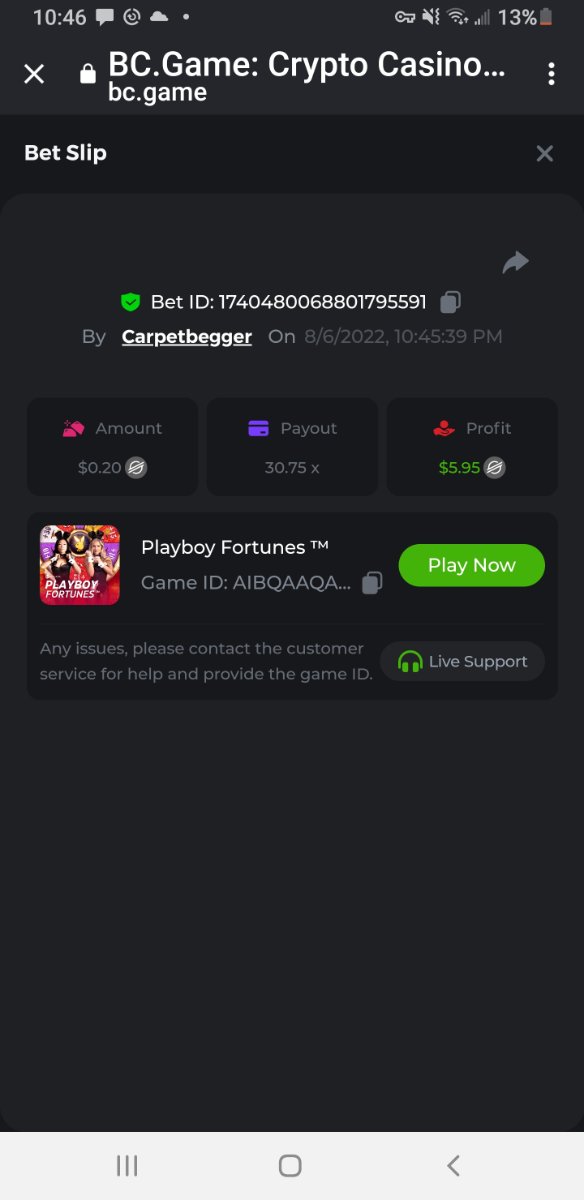
Task: Tap the Playboy Fortunes game thumbnail
Action: 80,565
